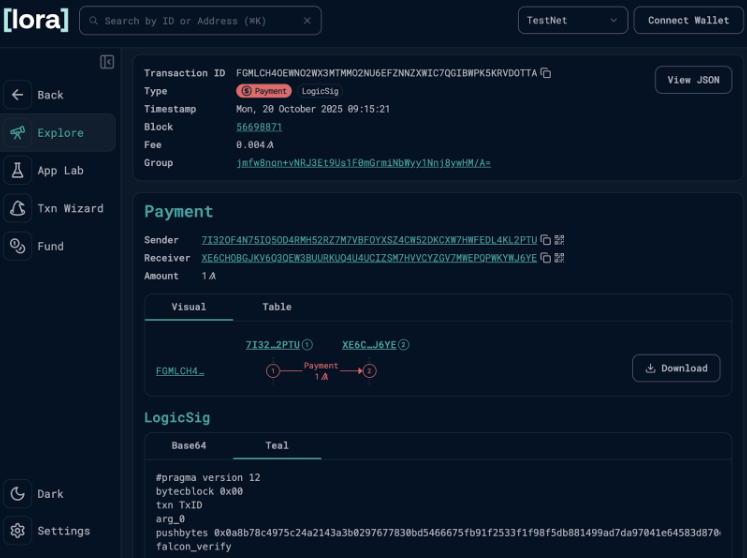Select the Teal tab
This screenshot has height=558, width=747.
point(277,445)
